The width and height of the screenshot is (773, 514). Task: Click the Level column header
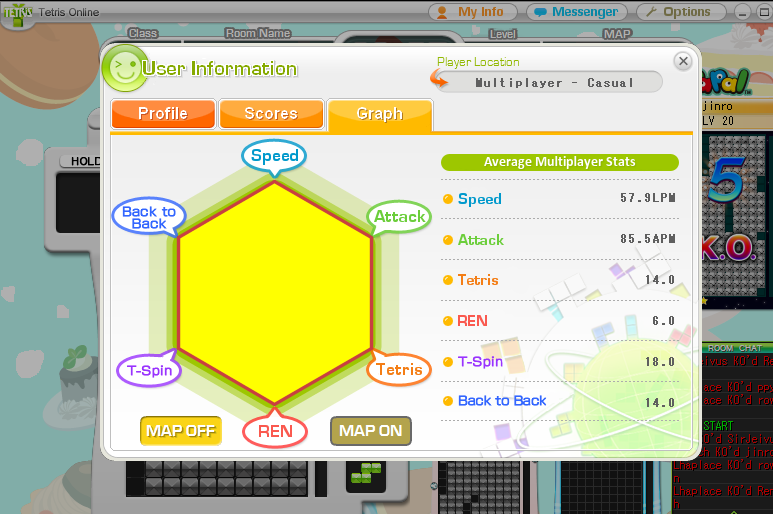click(x=502, y=34)
